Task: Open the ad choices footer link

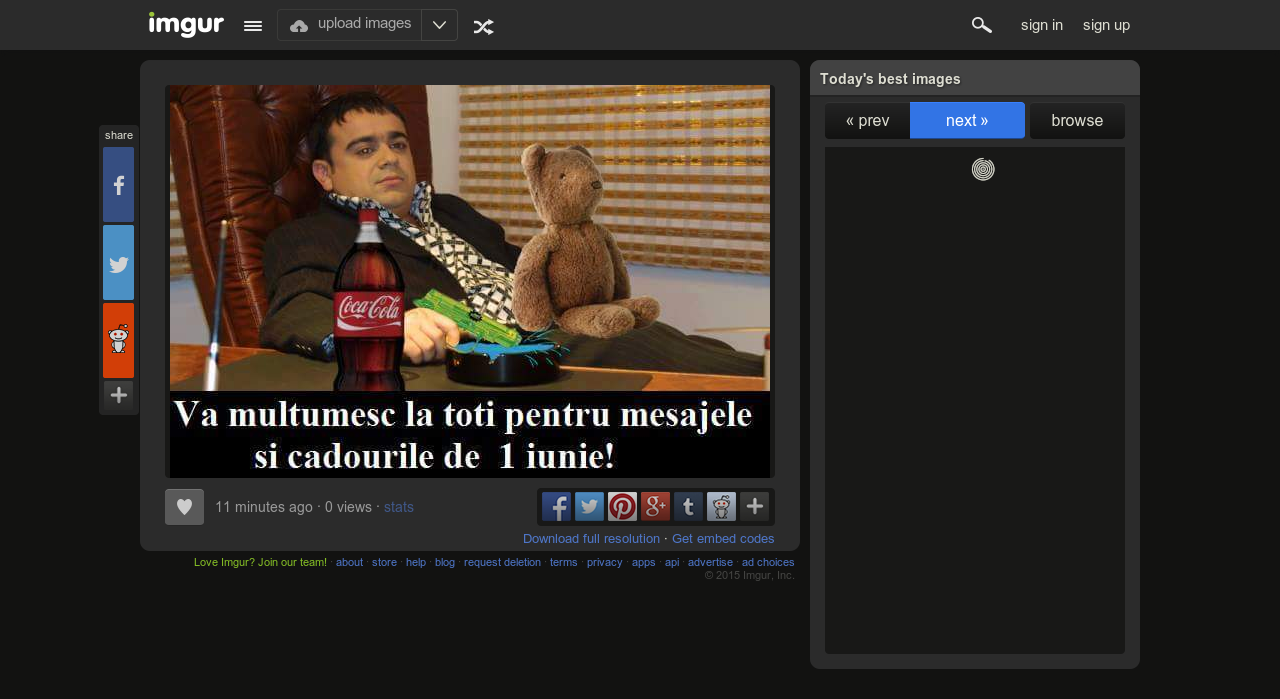Action: [x=768, y=562]
